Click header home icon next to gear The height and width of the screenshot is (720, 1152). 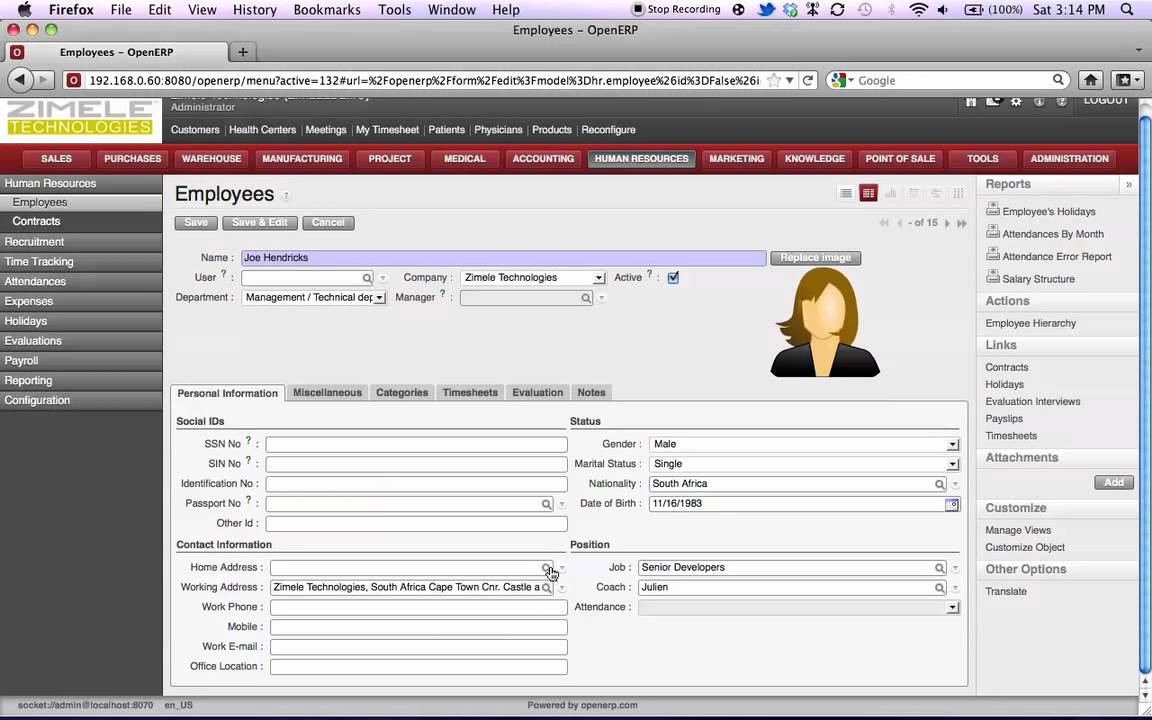click(x=971, y=101)
